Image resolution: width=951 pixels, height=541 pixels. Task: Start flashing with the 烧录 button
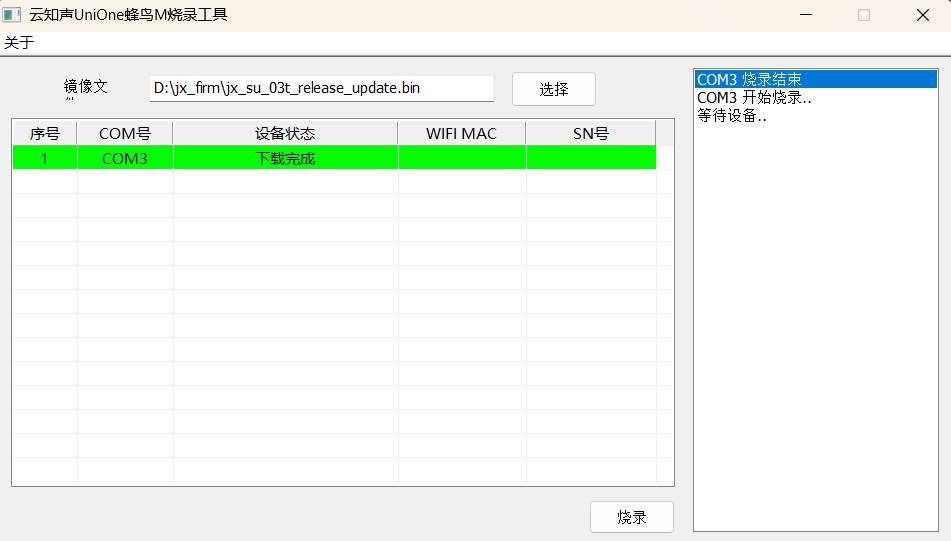(631, 517)
